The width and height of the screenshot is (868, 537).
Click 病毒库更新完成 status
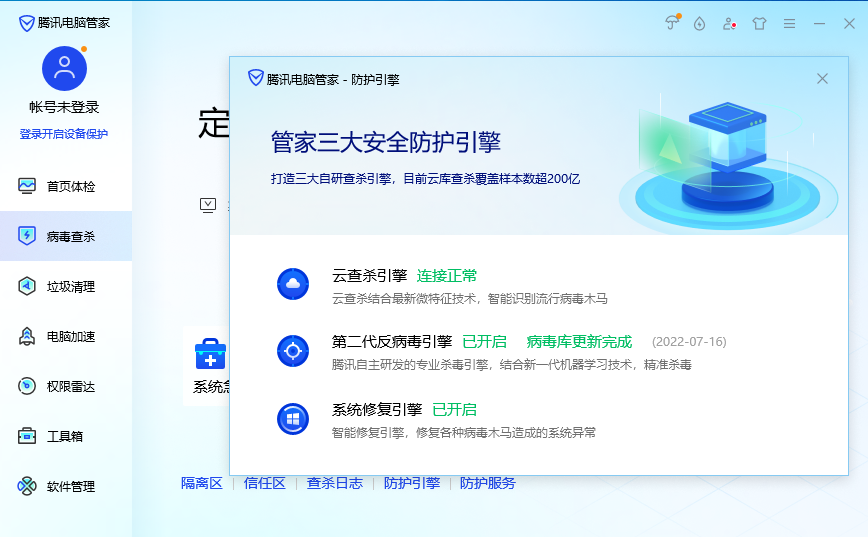point(579,342)
